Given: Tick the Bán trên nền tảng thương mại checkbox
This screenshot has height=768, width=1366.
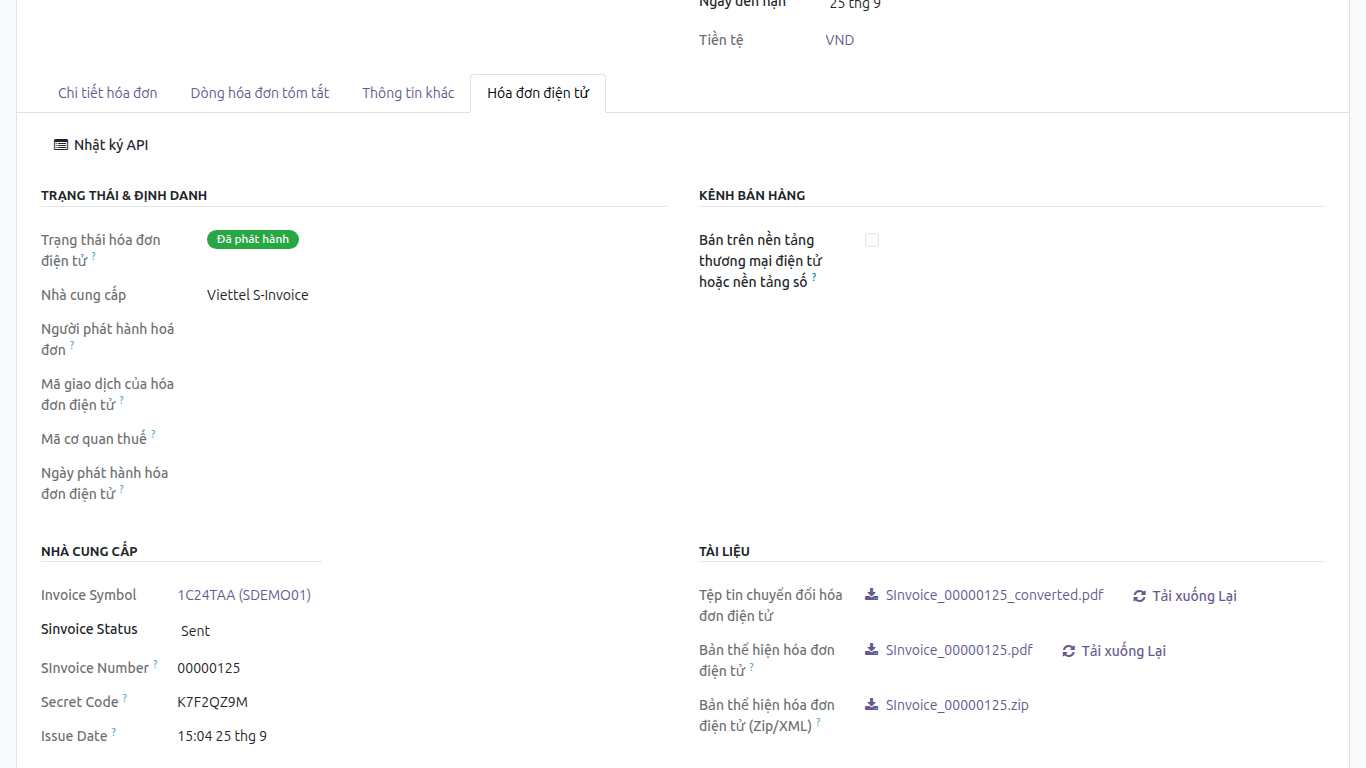Looking at the screenshot, I should pos(872,240).
